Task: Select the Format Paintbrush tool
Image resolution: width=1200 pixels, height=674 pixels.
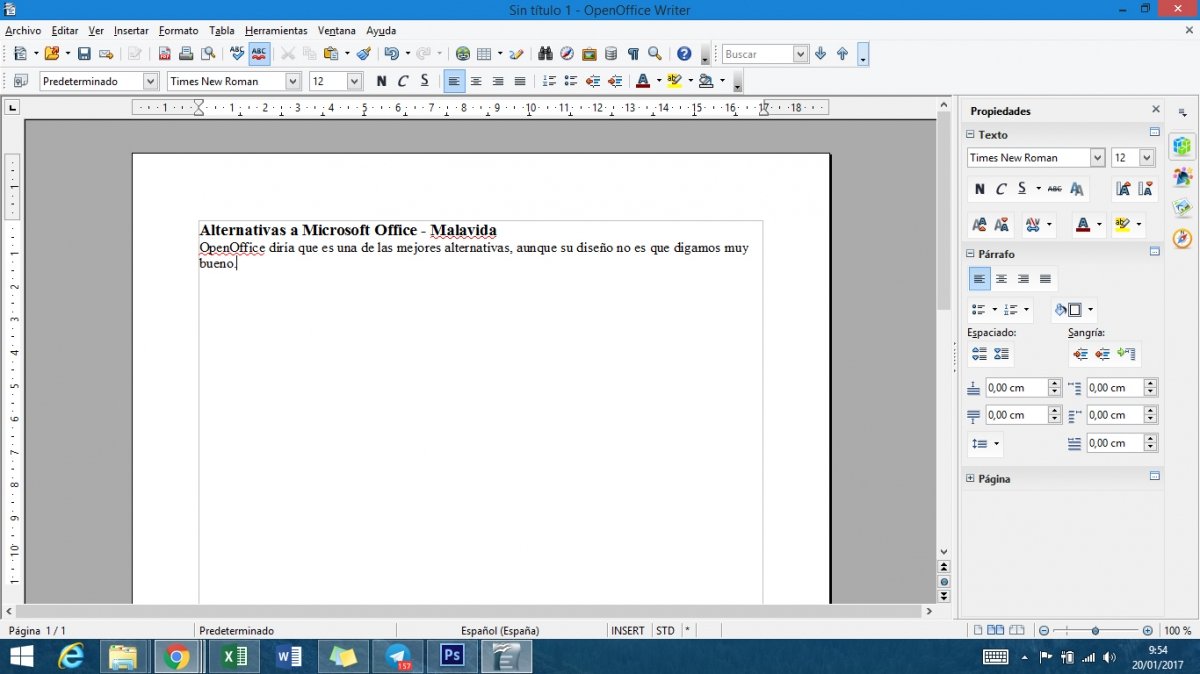Action: point(364,54)
